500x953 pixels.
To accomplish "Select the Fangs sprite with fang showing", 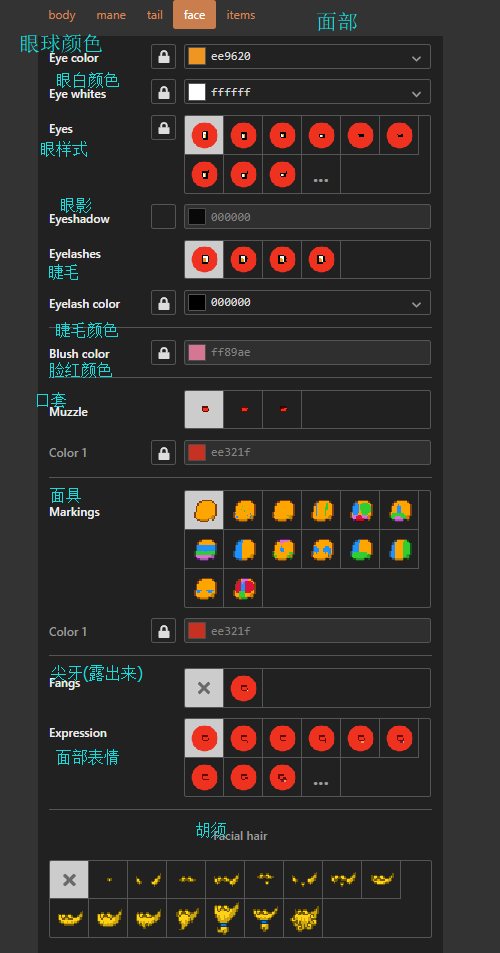I will [243, 688].
